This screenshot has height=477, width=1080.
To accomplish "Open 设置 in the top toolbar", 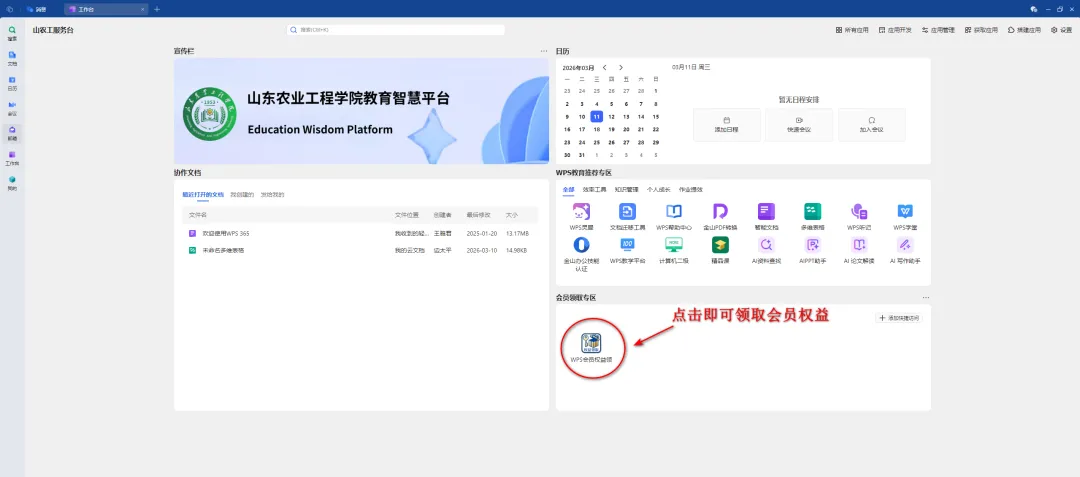I will pyautogui.click(x=1061, y=30).
